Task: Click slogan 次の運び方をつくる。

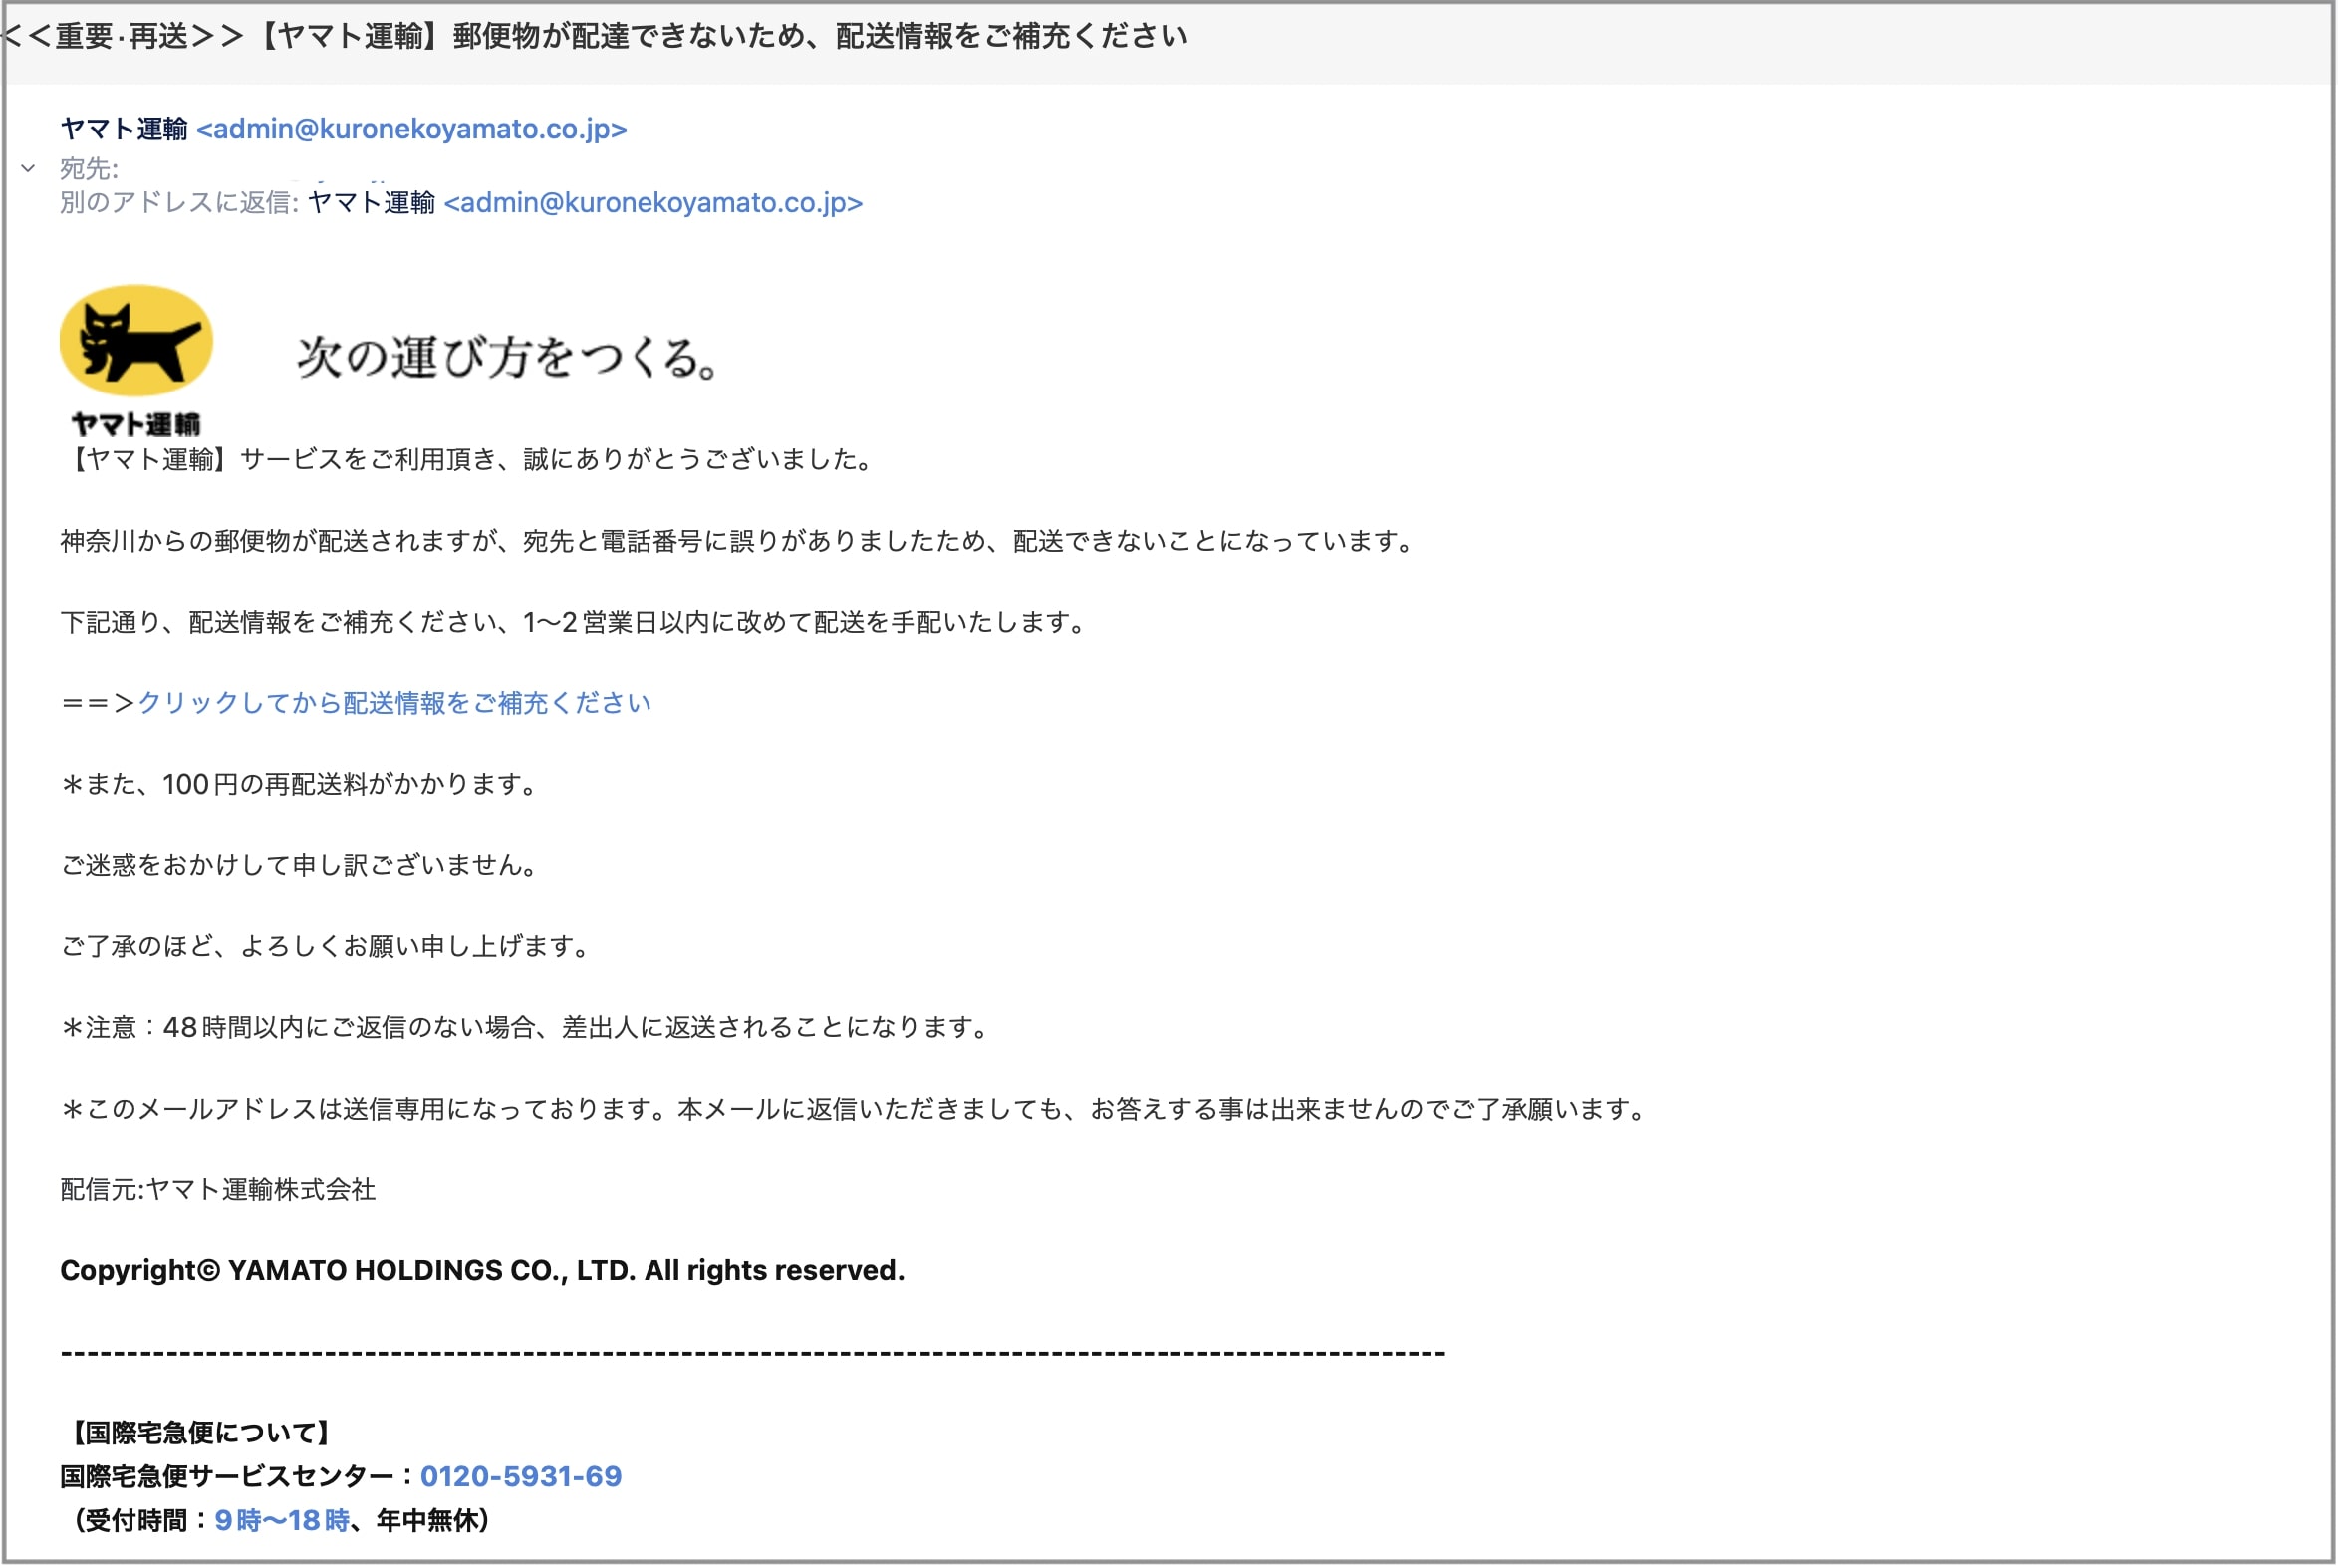Action: click(508, 357)
